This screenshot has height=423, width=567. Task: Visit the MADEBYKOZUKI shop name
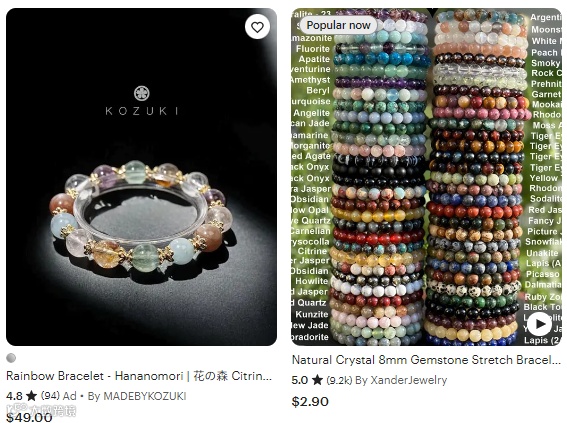click(x=145, y=396)
